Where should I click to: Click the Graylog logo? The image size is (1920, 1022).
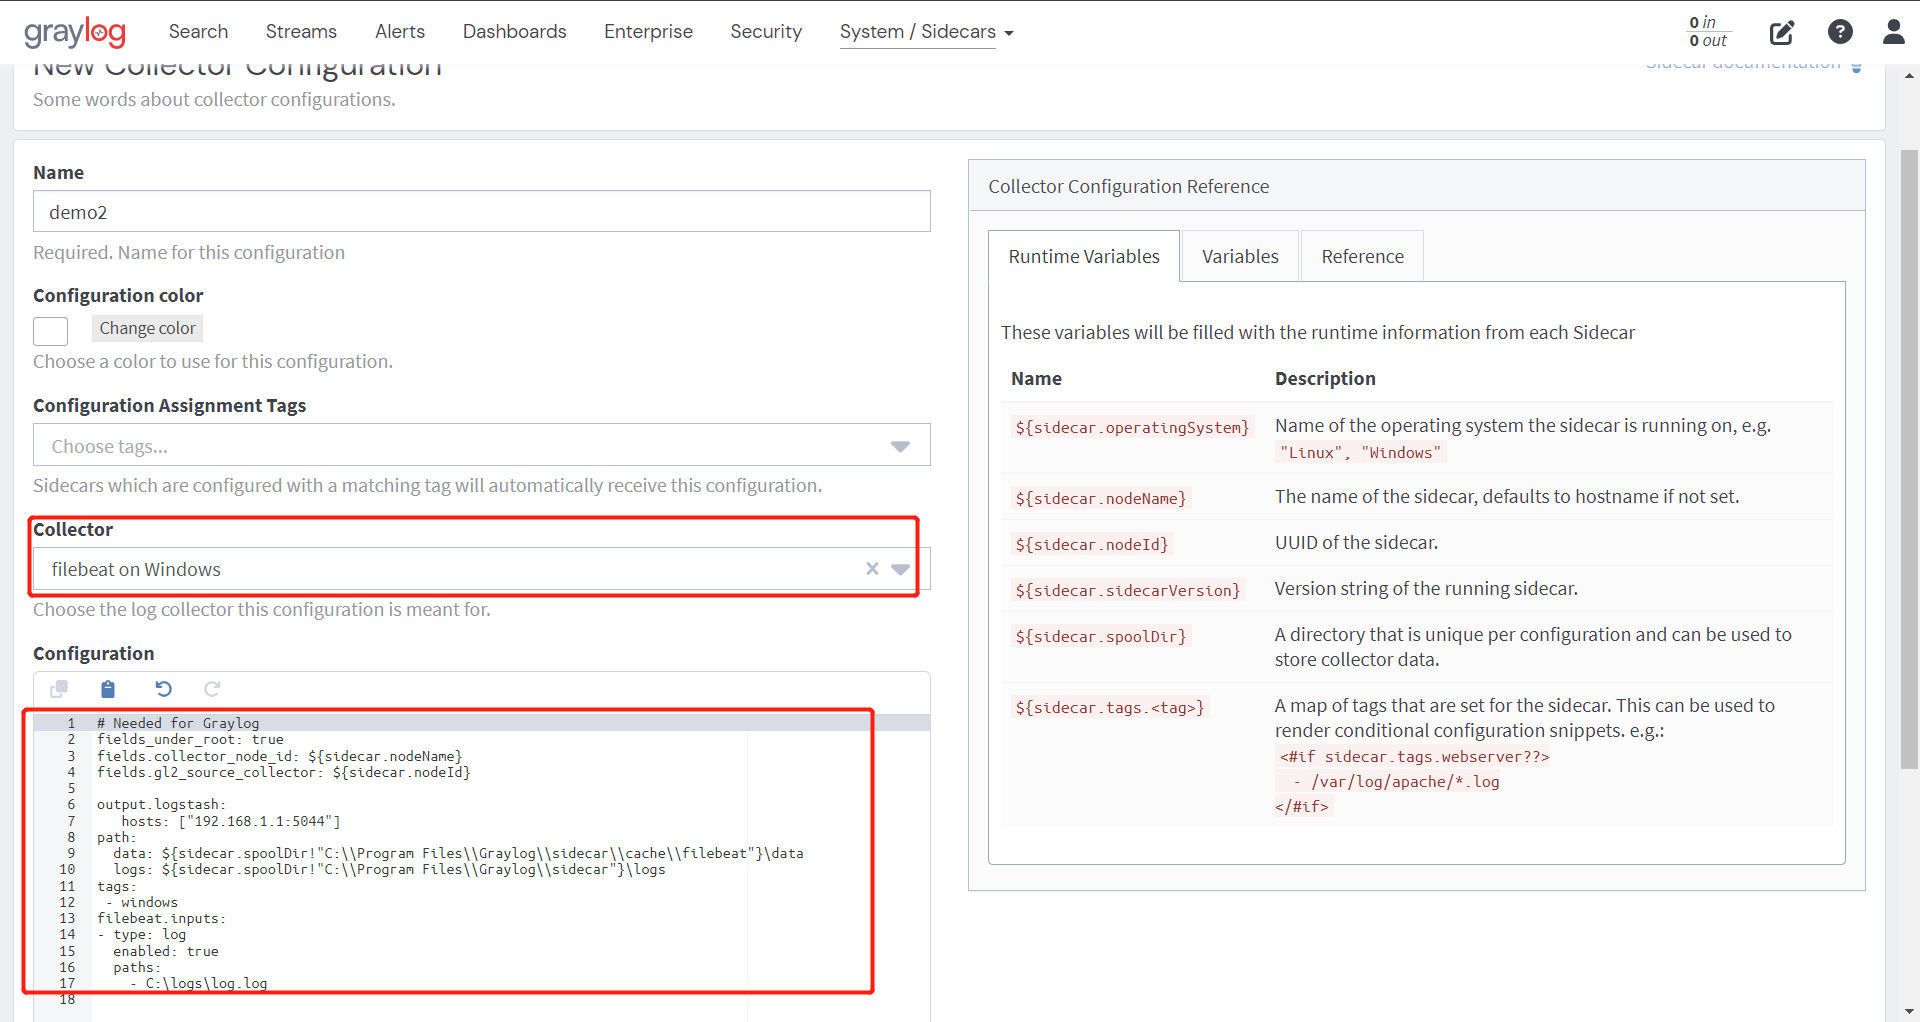75,32
